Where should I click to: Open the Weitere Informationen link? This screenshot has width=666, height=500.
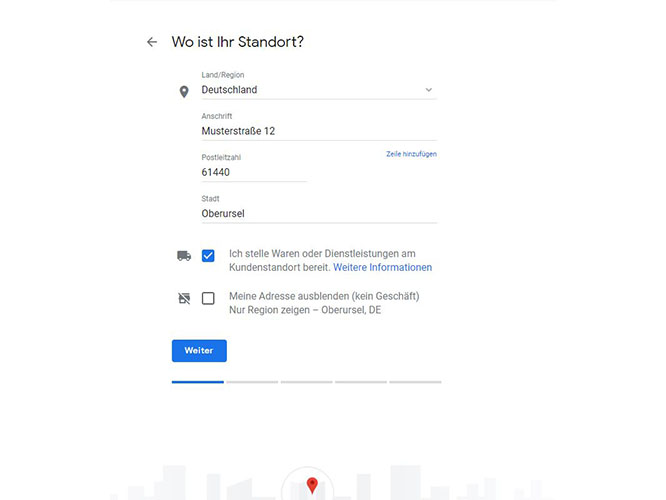382,267
